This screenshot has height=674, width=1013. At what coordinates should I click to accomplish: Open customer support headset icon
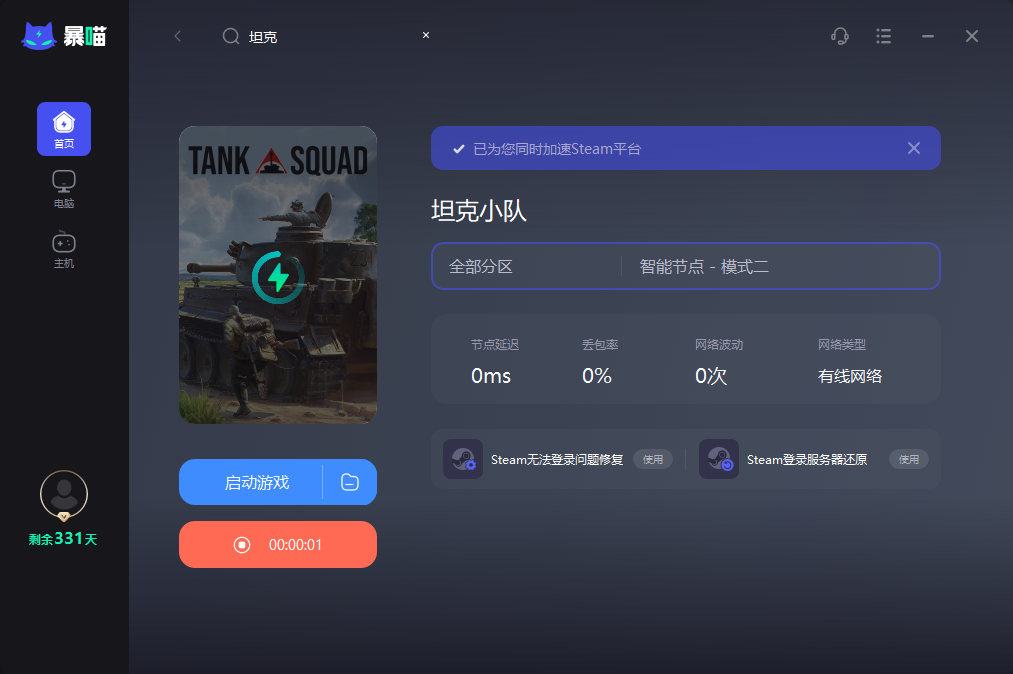[840, 36]
